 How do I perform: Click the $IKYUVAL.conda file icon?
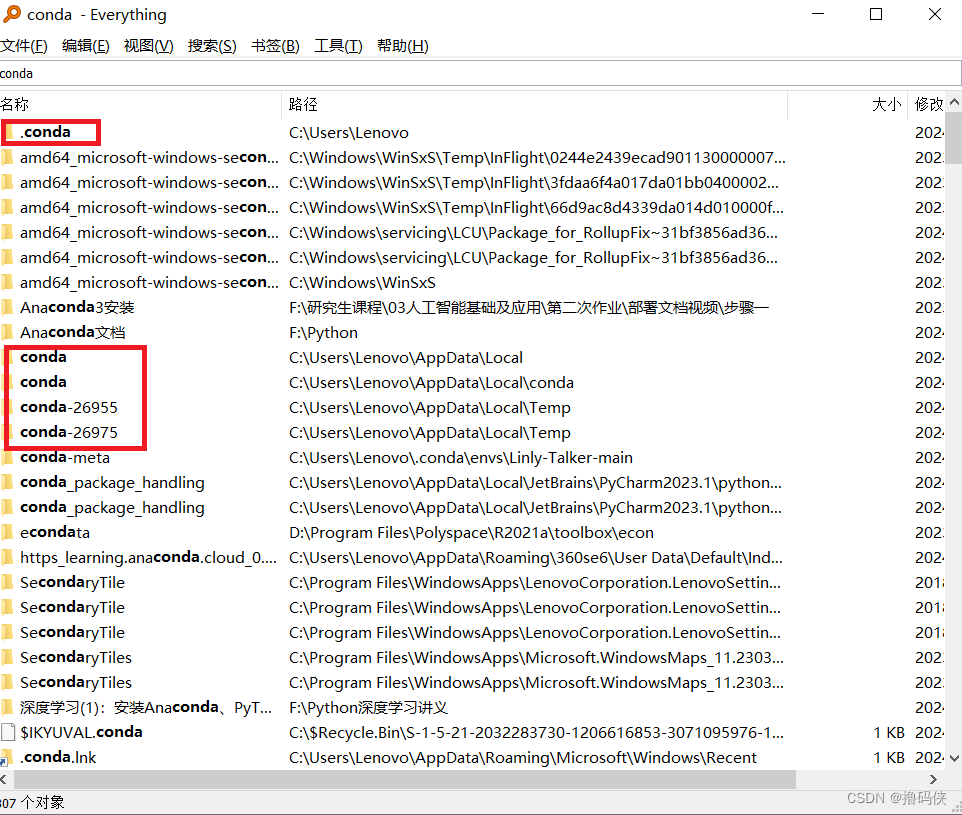pyautogui.click(x=8, y=732)
